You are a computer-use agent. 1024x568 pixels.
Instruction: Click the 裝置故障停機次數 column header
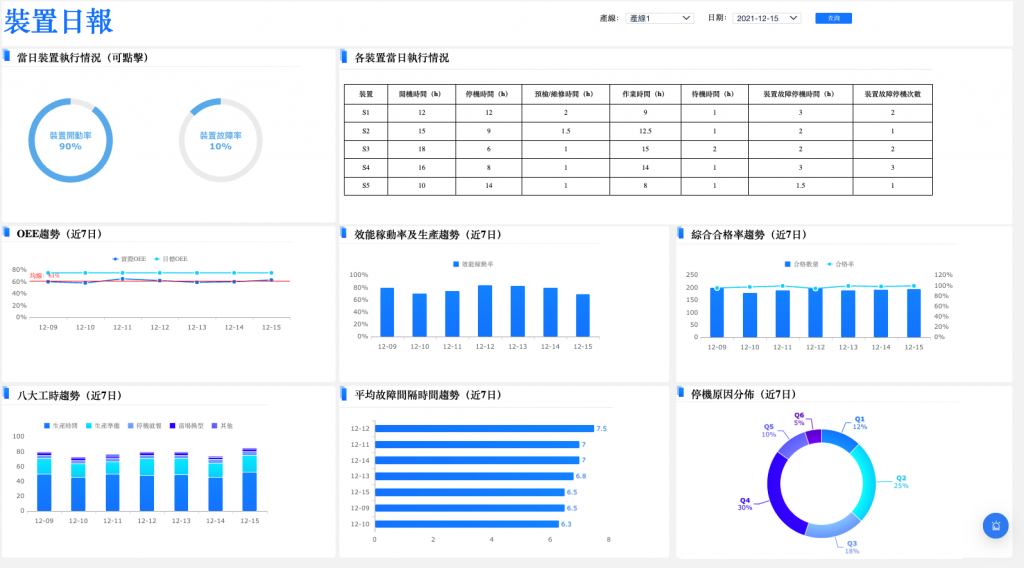pos(892,93)
